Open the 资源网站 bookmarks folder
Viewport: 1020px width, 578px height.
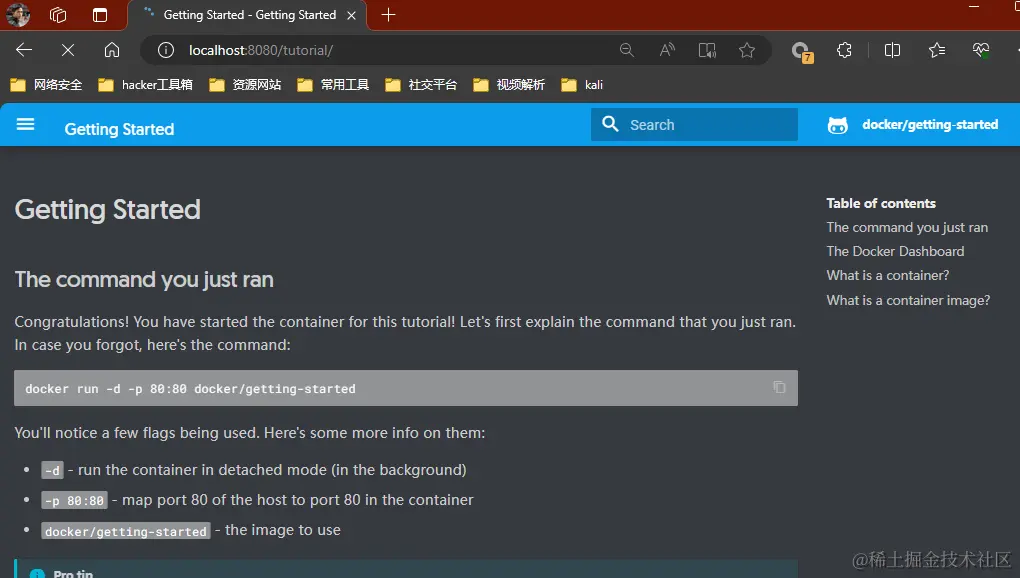(x=245, y=85)
